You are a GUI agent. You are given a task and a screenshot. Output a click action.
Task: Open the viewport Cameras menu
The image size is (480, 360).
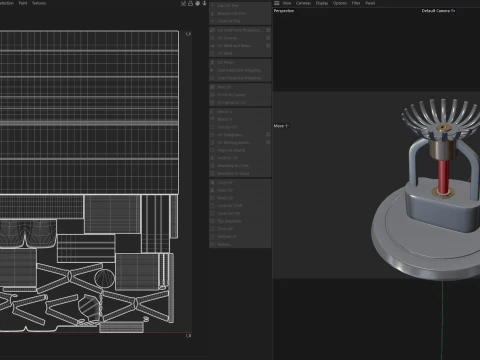(303, 3)
